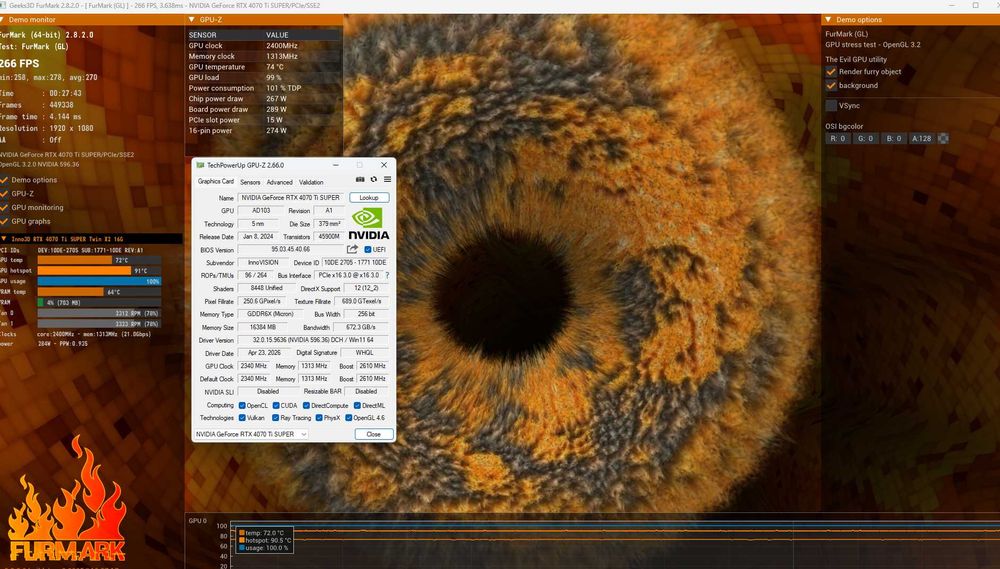The width and height of the screenshot is (1000, 569).
Task: Click the BIOS version export icon
Action: [x=352, y=249]
